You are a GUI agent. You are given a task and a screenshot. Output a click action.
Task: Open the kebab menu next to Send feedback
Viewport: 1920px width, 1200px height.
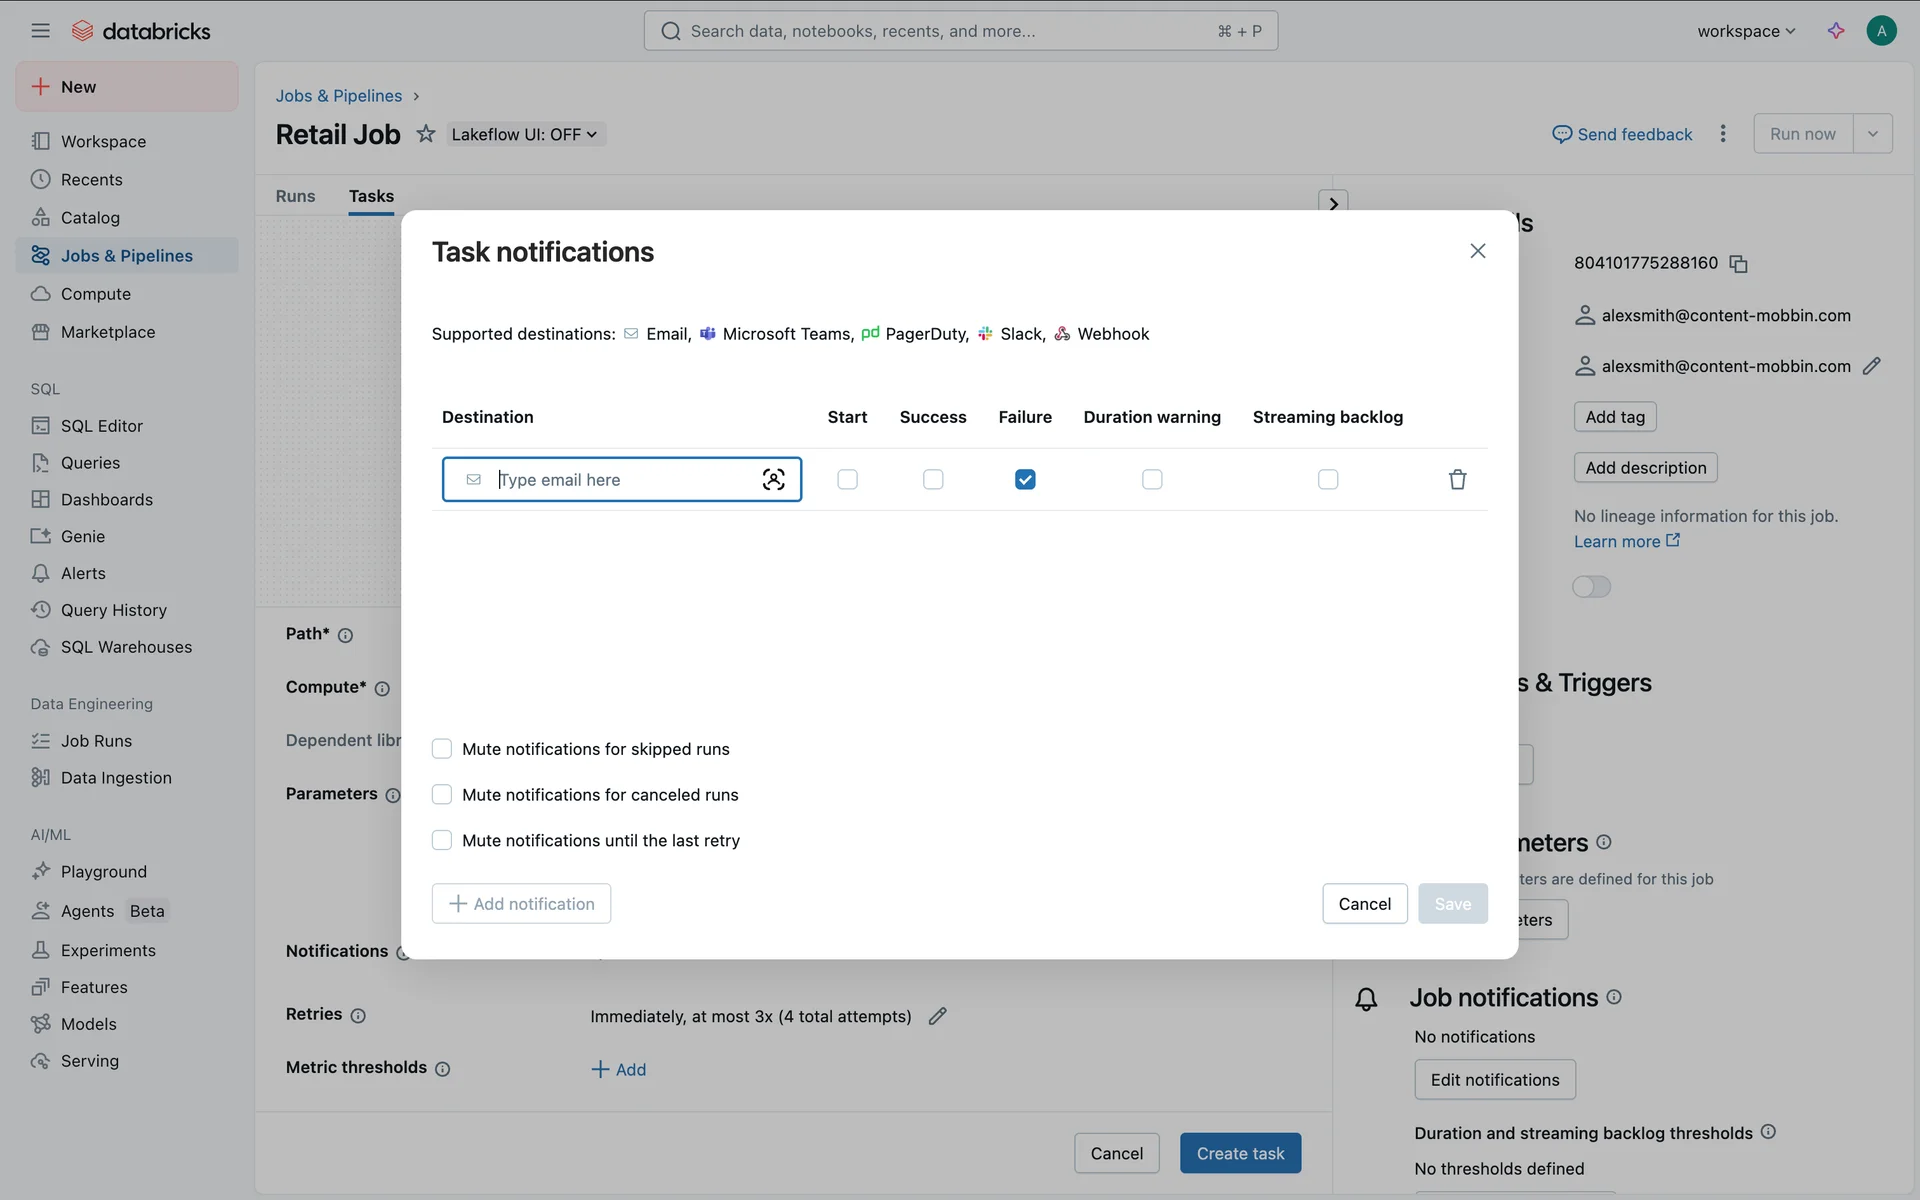point(1722,134)
